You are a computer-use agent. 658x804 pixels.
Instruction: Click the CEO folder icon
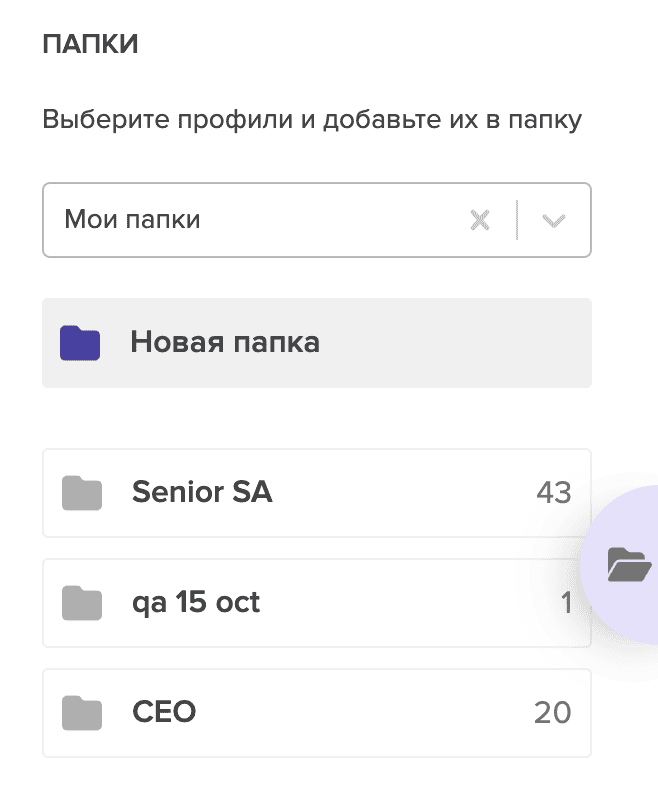point(82,712)
